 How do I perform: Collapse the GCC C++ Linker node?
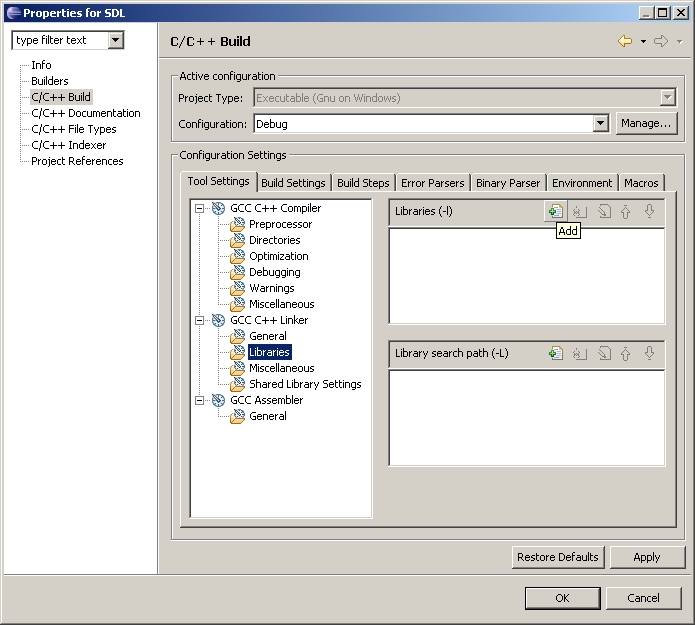coord(199,320)
